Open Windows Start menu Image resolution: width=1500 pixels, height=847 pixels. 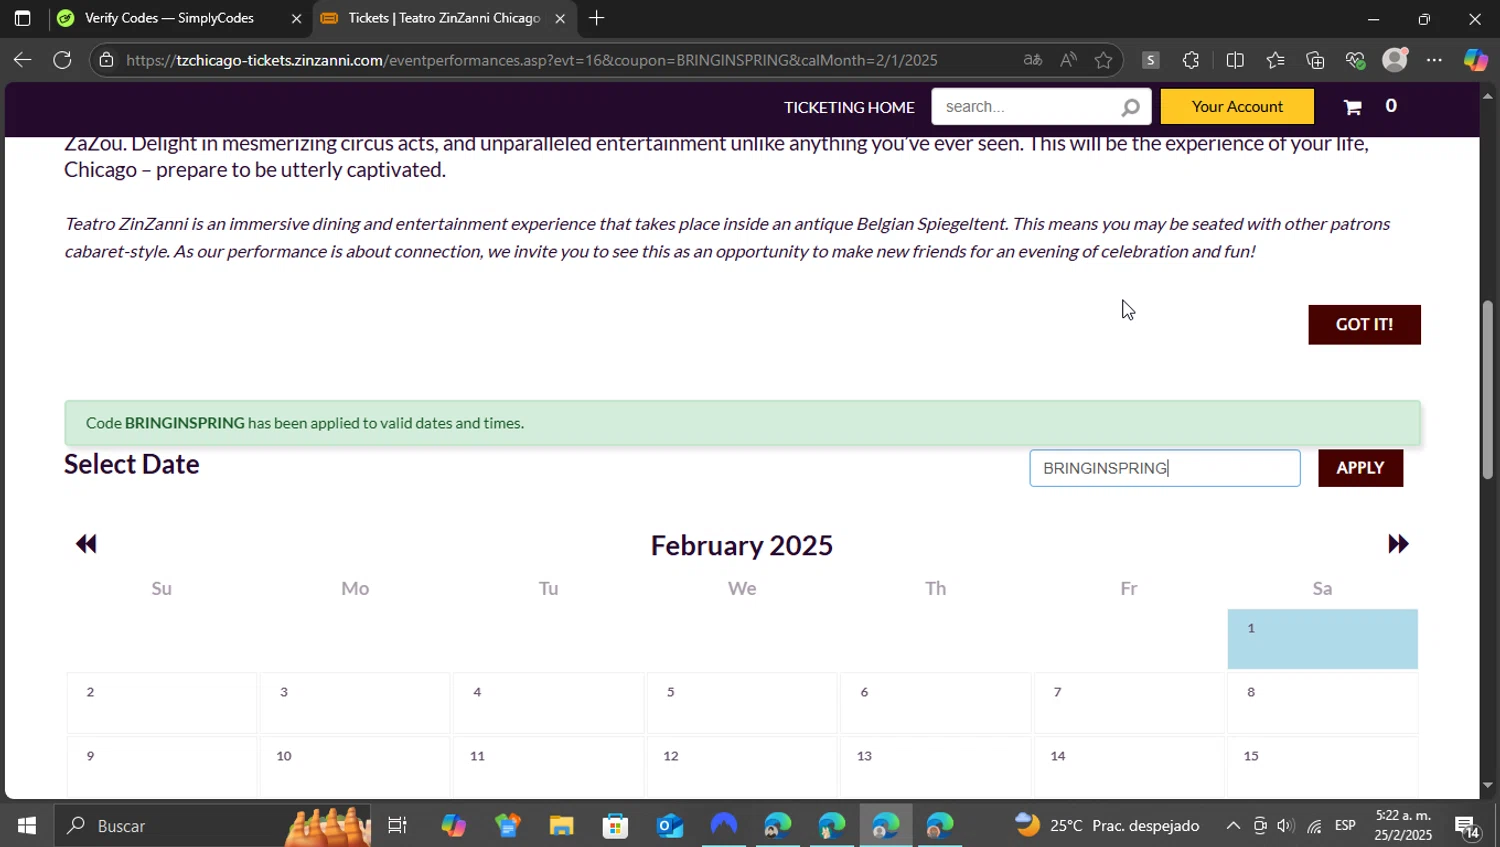click(x=27, y=826)
